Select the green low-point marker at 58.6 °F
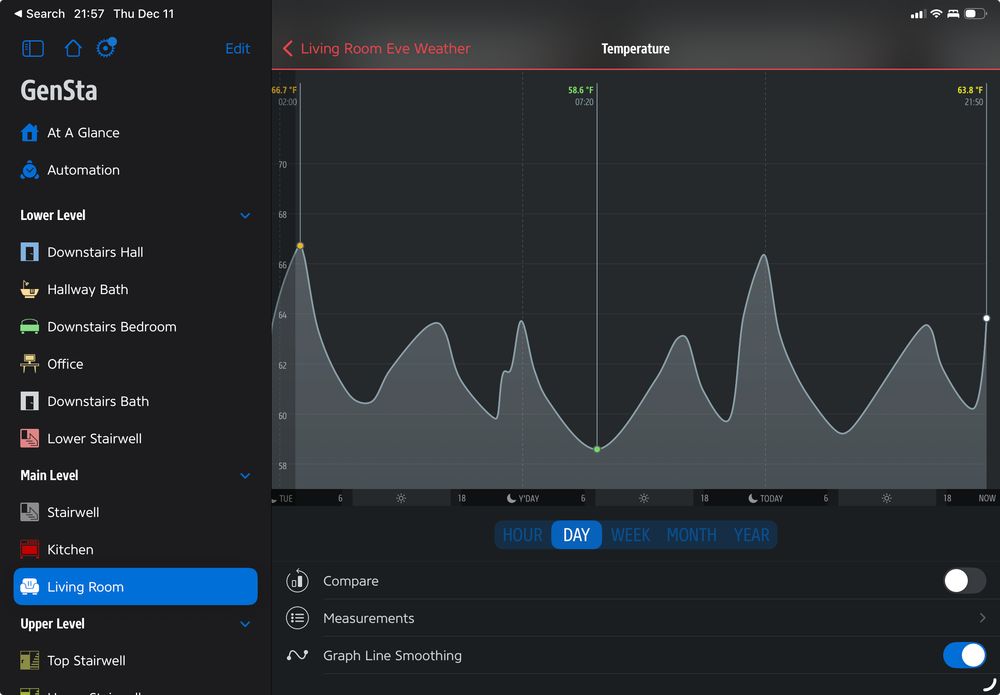The image size is (1000, 695). [x=597, y=449]
